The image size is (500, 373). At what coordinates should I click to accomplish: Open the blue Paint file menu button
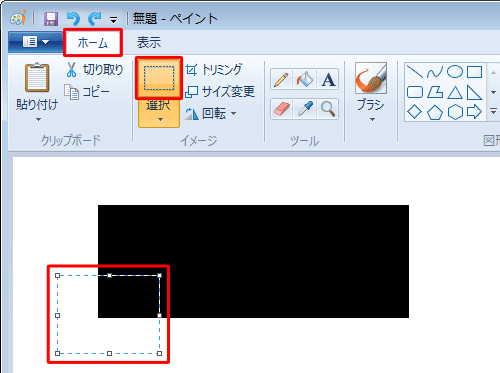coord(35,42)
